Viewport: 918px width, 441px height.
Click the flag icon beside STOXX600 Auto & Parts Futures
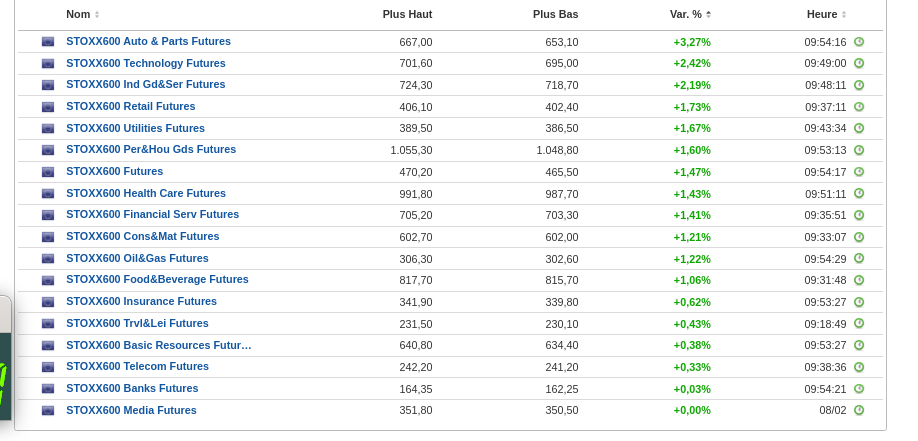(x=48, y=42)
